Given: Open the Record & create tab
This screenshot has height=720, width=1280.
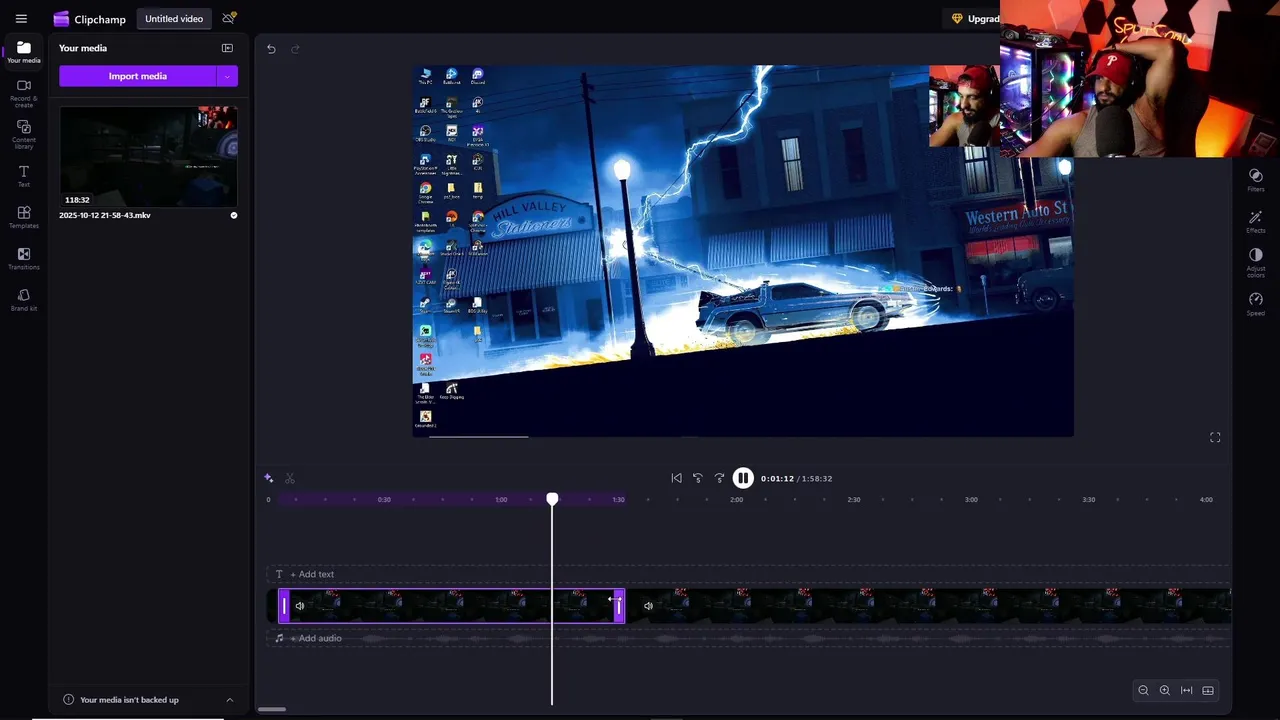Looking at the screenshot, I should [x=24, y=92].
